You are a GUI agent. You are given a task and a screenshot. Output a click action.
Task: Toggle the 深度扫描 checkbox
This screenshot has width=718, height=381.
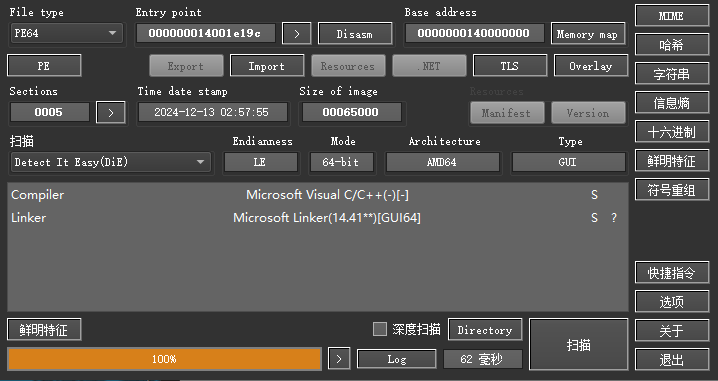click(x=380, y=329)
